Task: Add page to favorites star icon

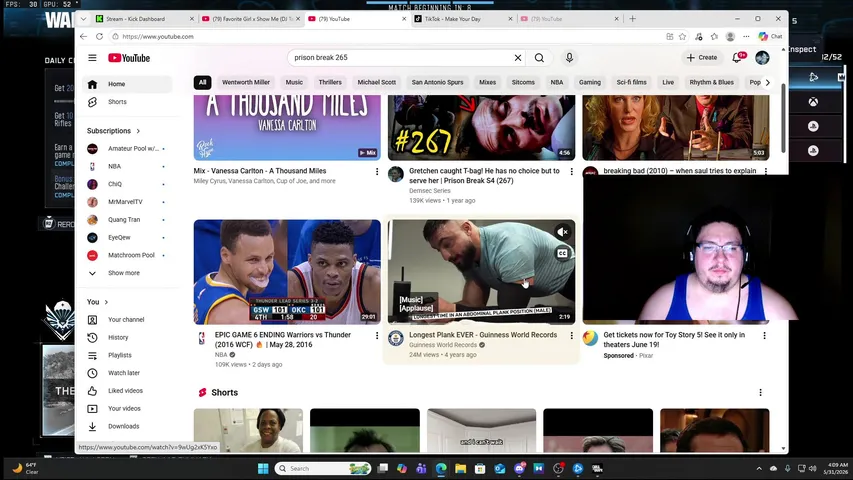Action: click(683, 36)
